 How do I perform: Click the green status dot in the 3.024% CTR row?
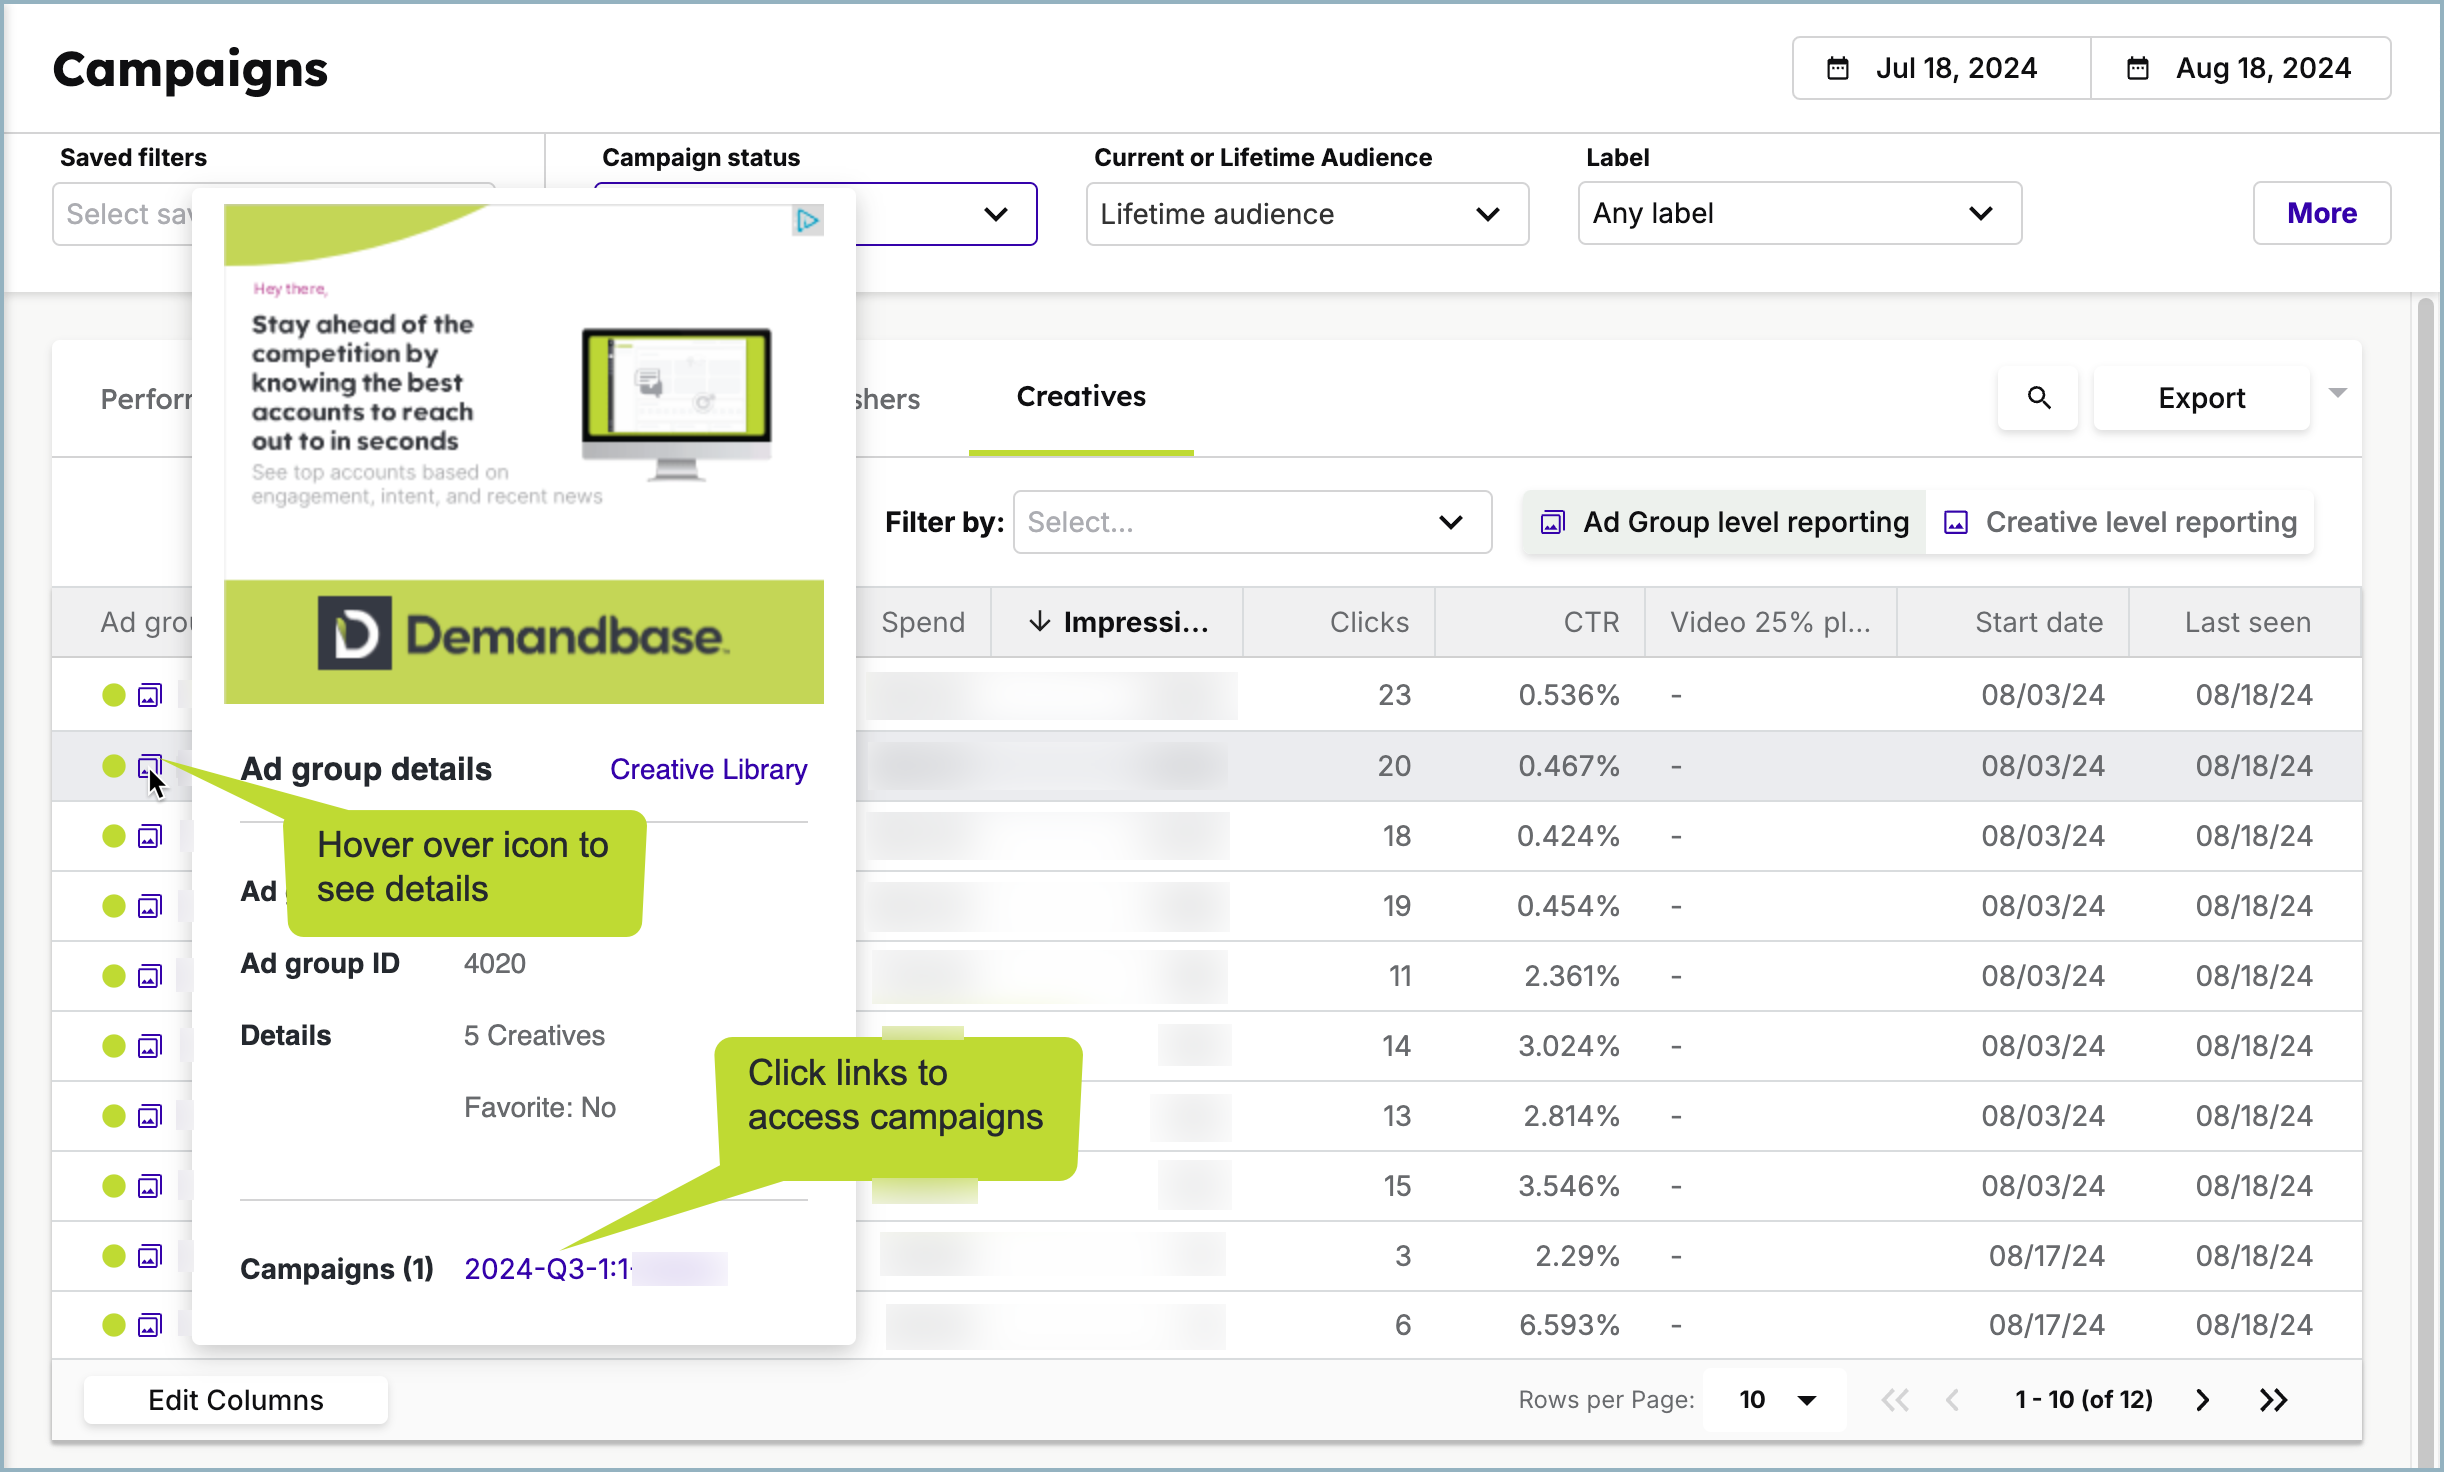[x=114, y=1046]
